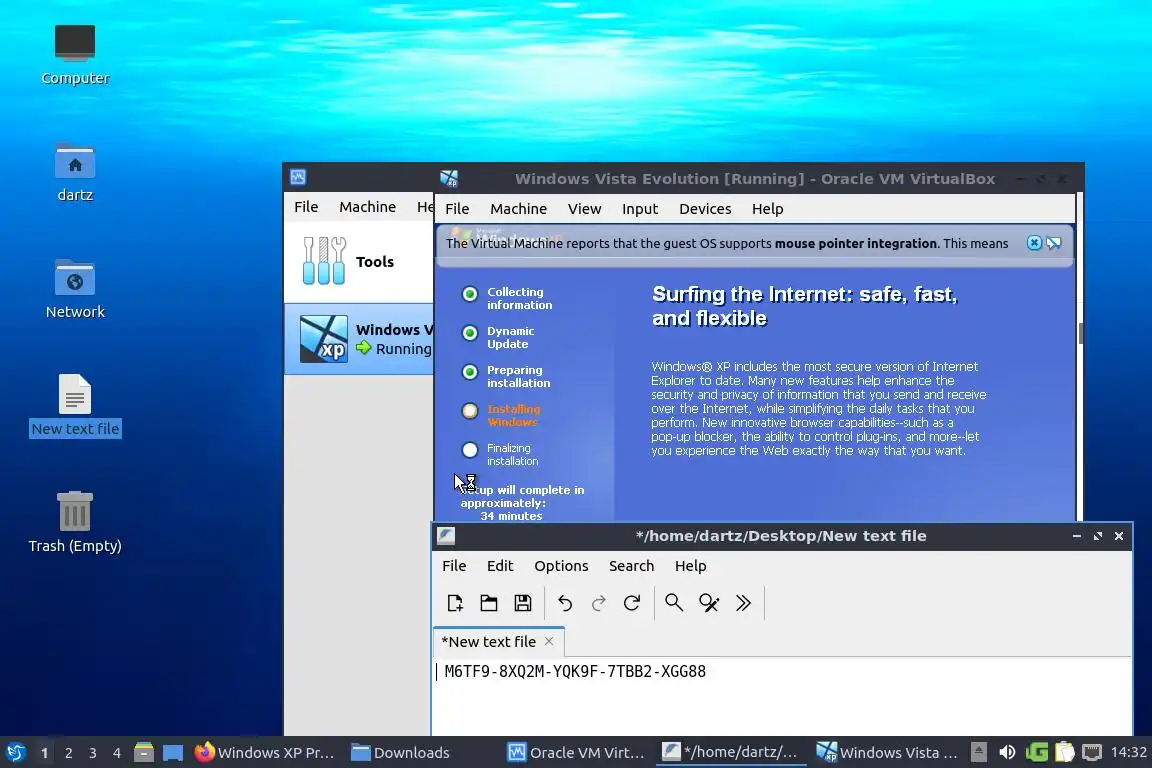The width and height of the screenshot is (1152, 768).
Task: Switch to the Windows Vista taskbar entry
Action: coord(888,753)
